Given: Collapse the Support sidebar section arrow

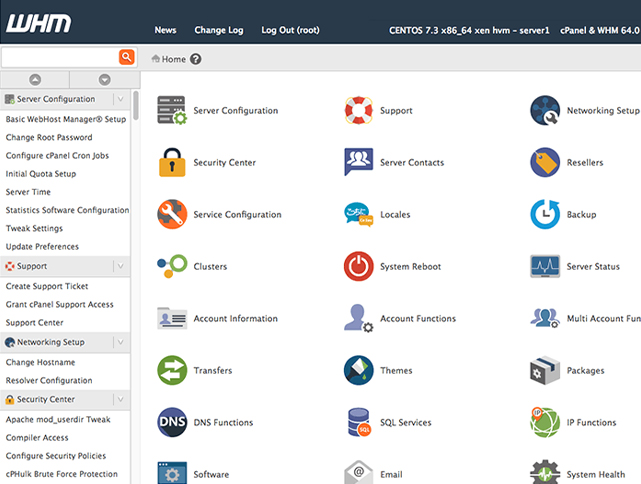Looking at the screenshot, I should 120,266.
